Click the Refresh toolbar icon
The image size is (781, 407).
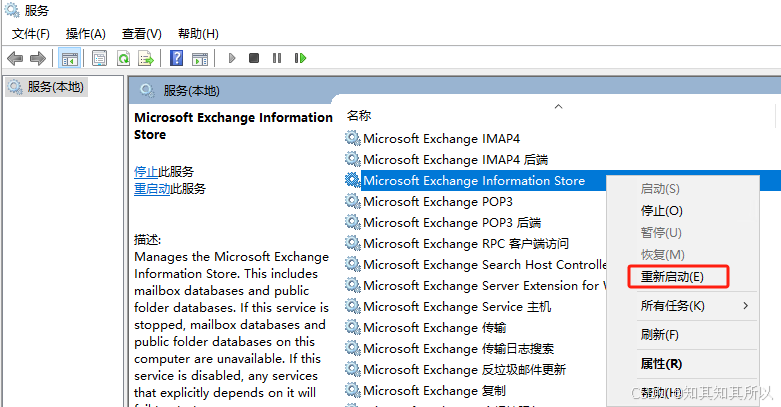123,58
